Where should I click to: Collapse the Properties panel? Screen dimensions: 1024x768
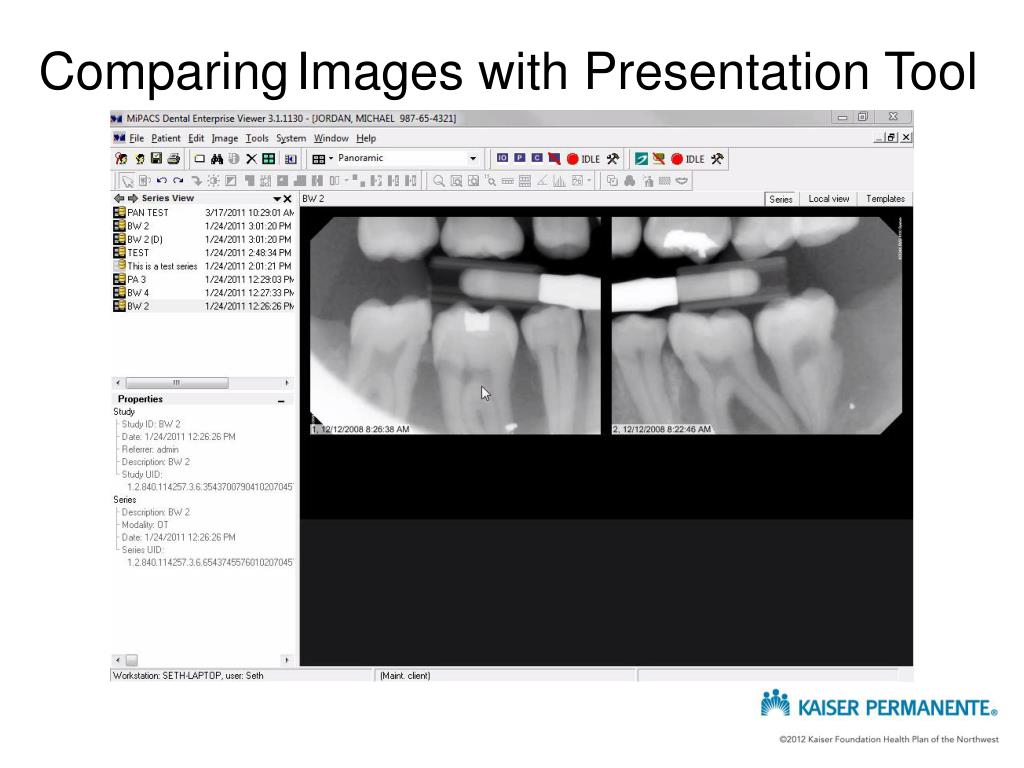(x=281, y=400)
